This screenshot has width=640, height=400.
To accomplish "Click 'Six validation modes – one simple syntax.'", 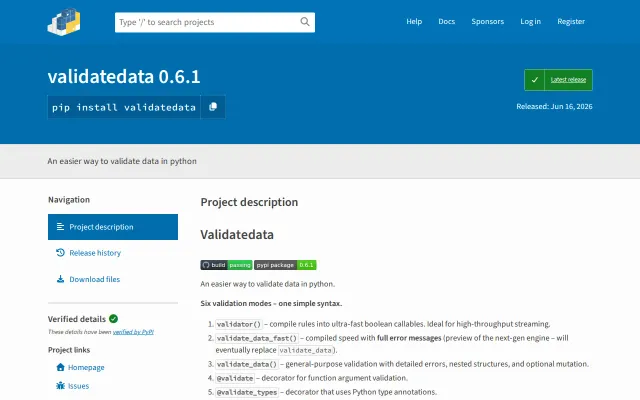I will click(x=271, y=303).
